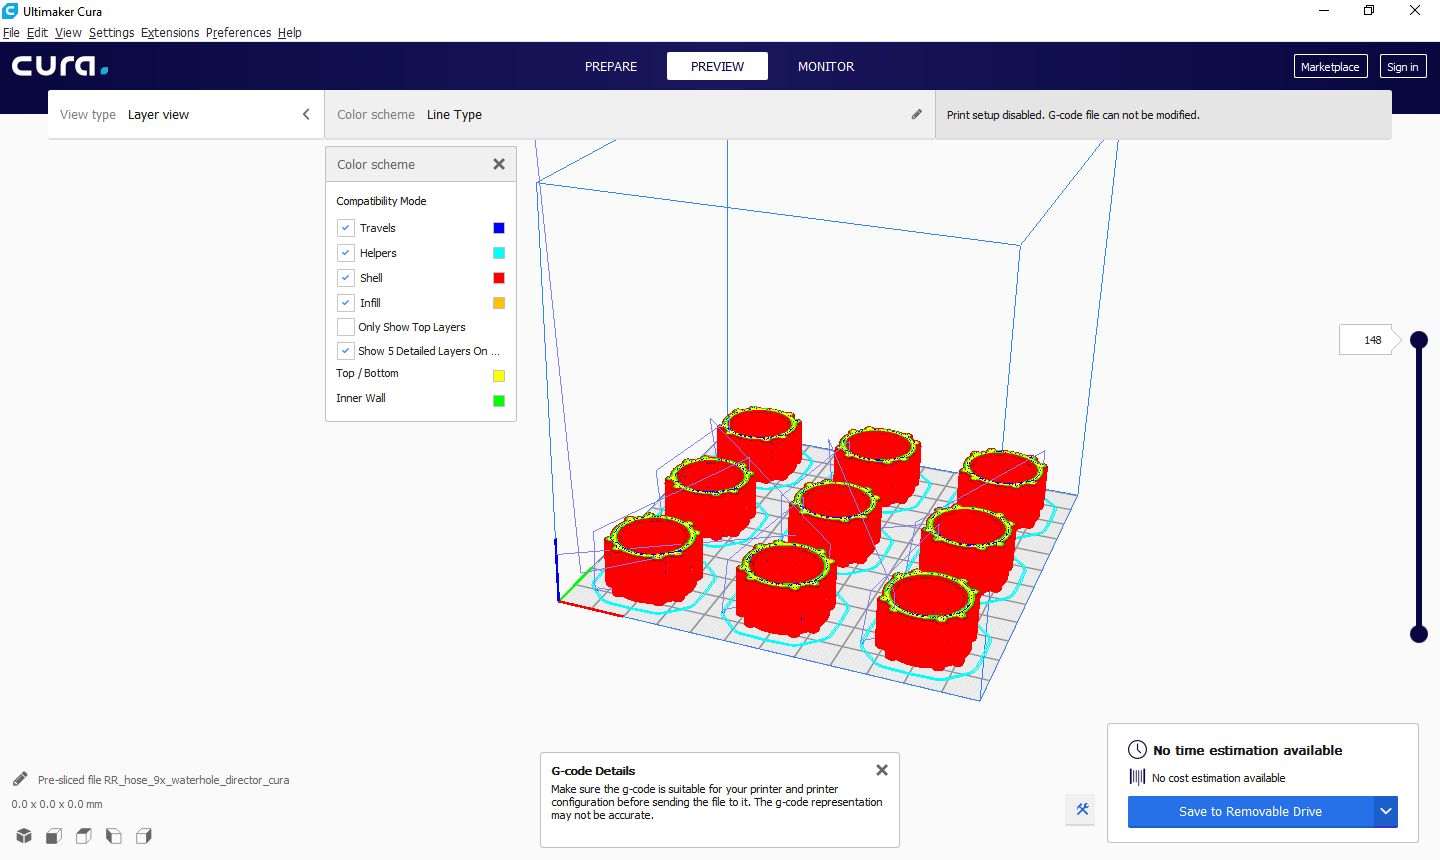Click the Marketplace button
This screenshot has width=1440, height=860.
pos(1330,66)
